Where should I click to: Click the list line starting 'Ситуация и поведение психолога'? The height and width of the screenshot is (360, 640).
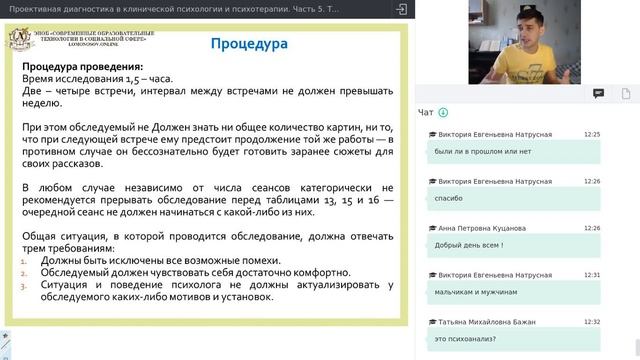217,285
